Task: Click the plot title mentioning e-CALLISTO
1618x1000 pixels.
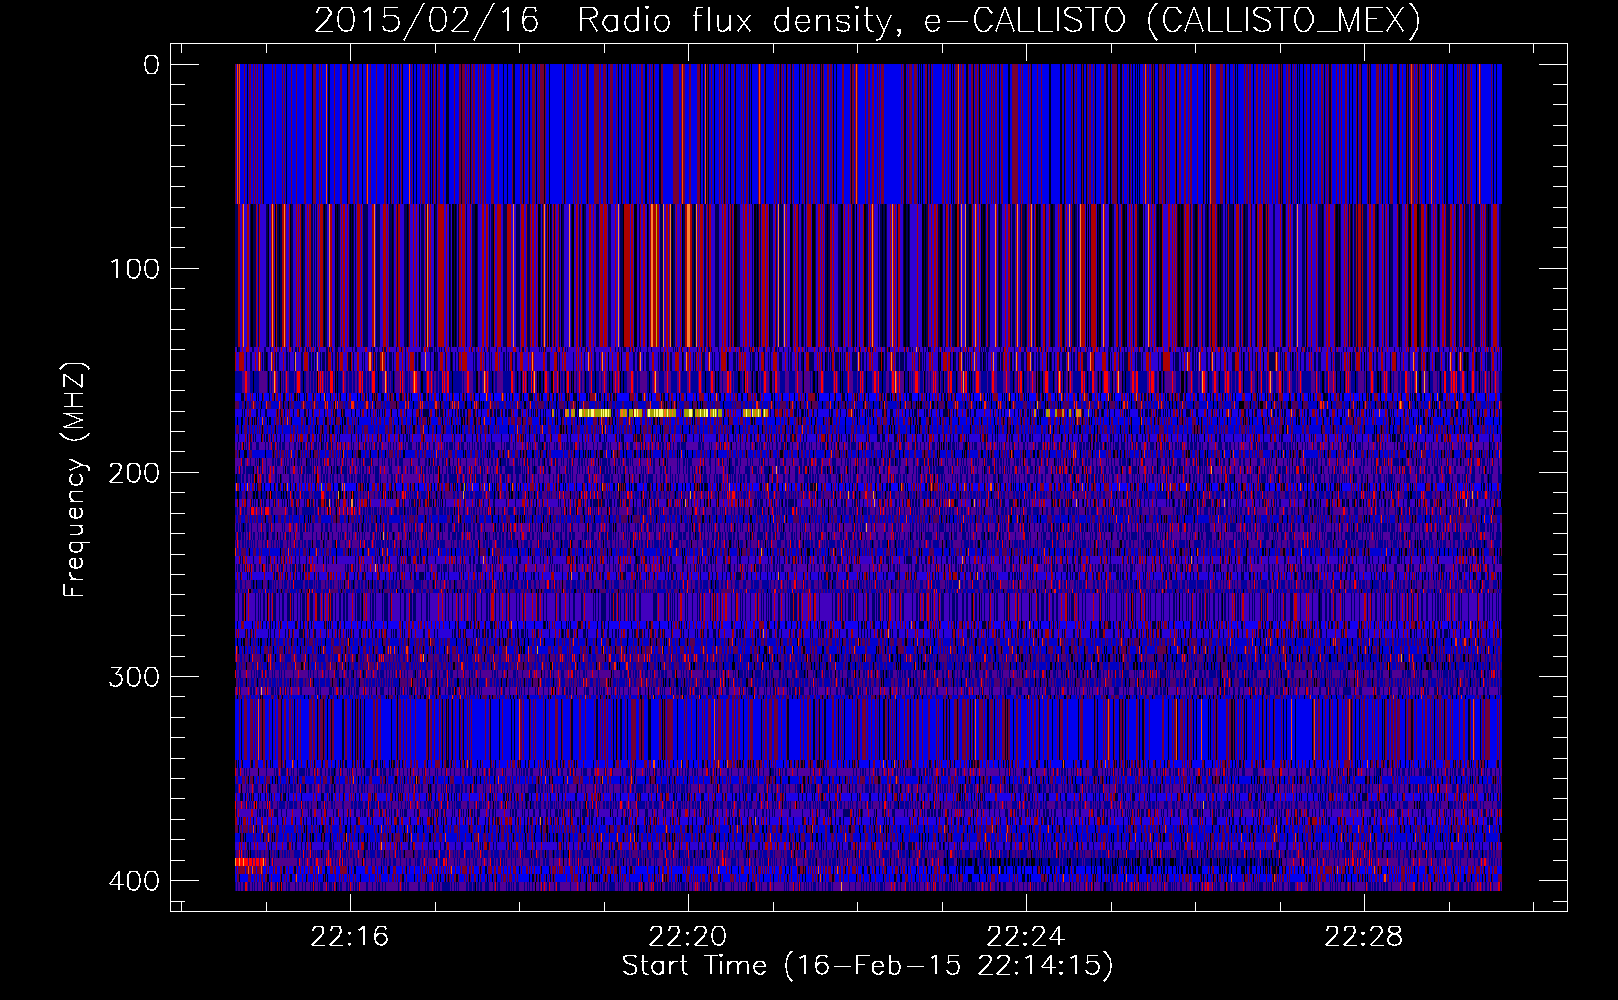Action: click(867, 20)
